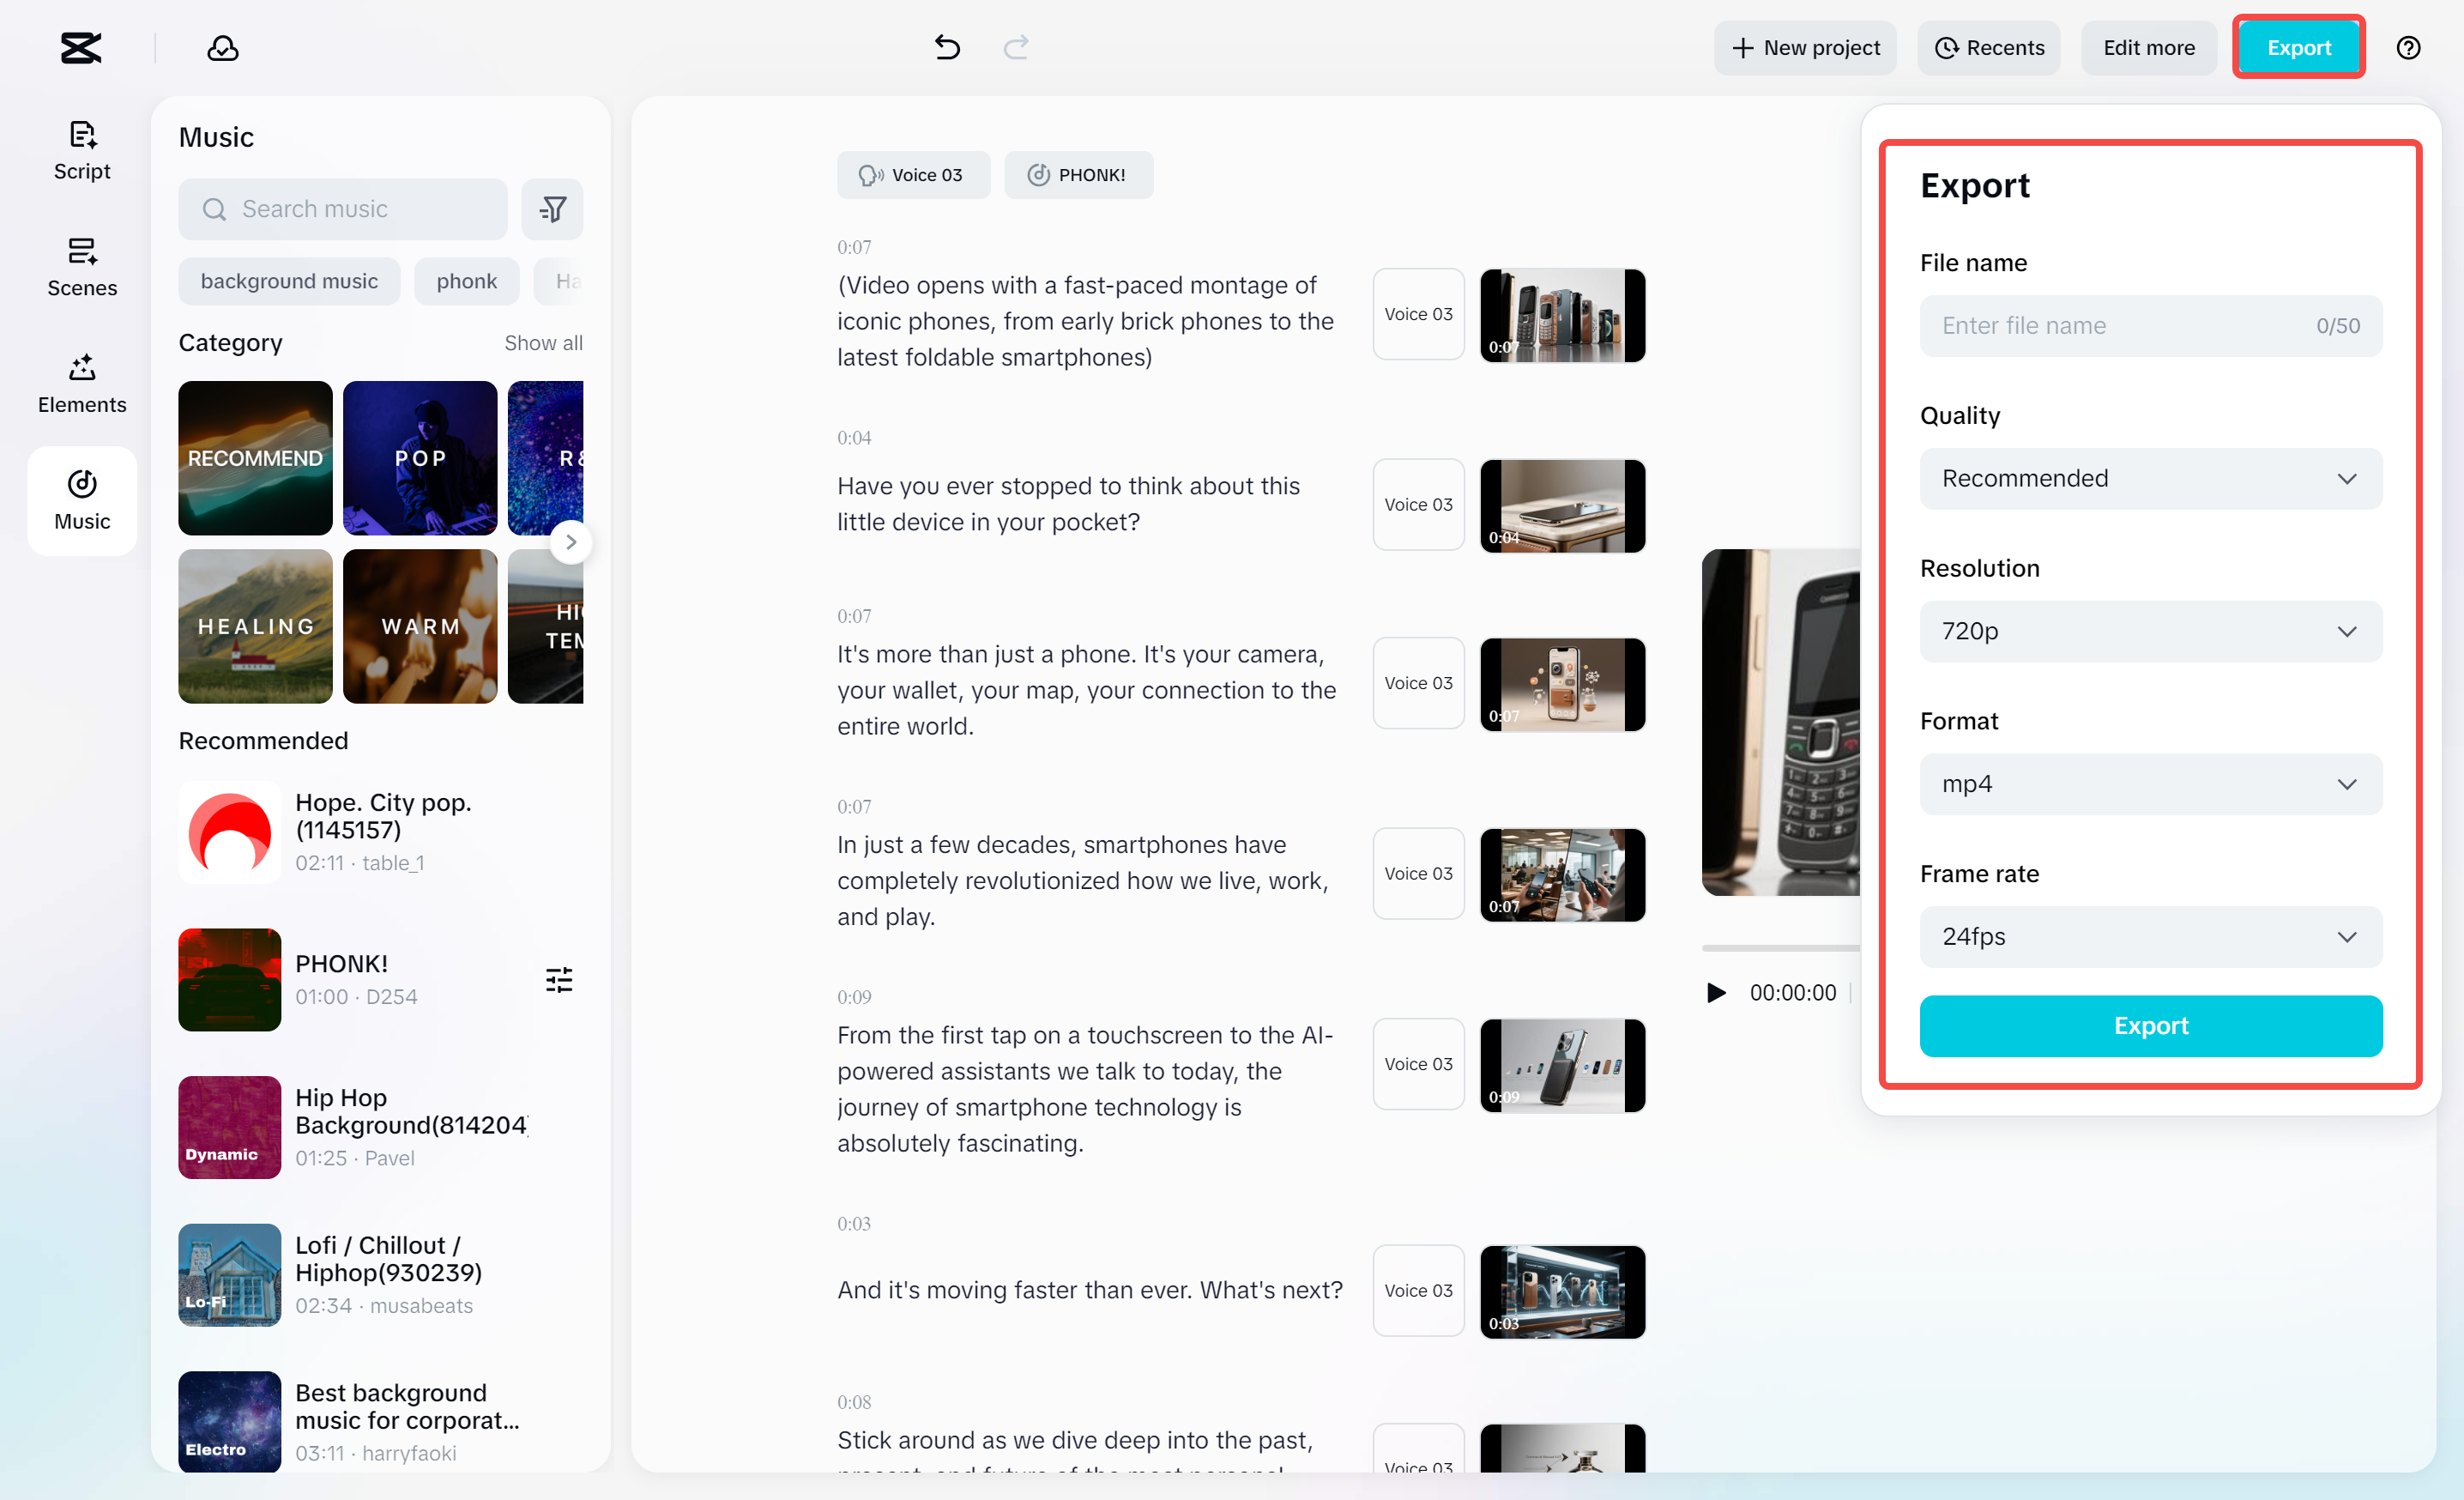Viewport: 2464px width, 1500px height.
Task: Select the phonk search tag
Action: pos(466,281)
